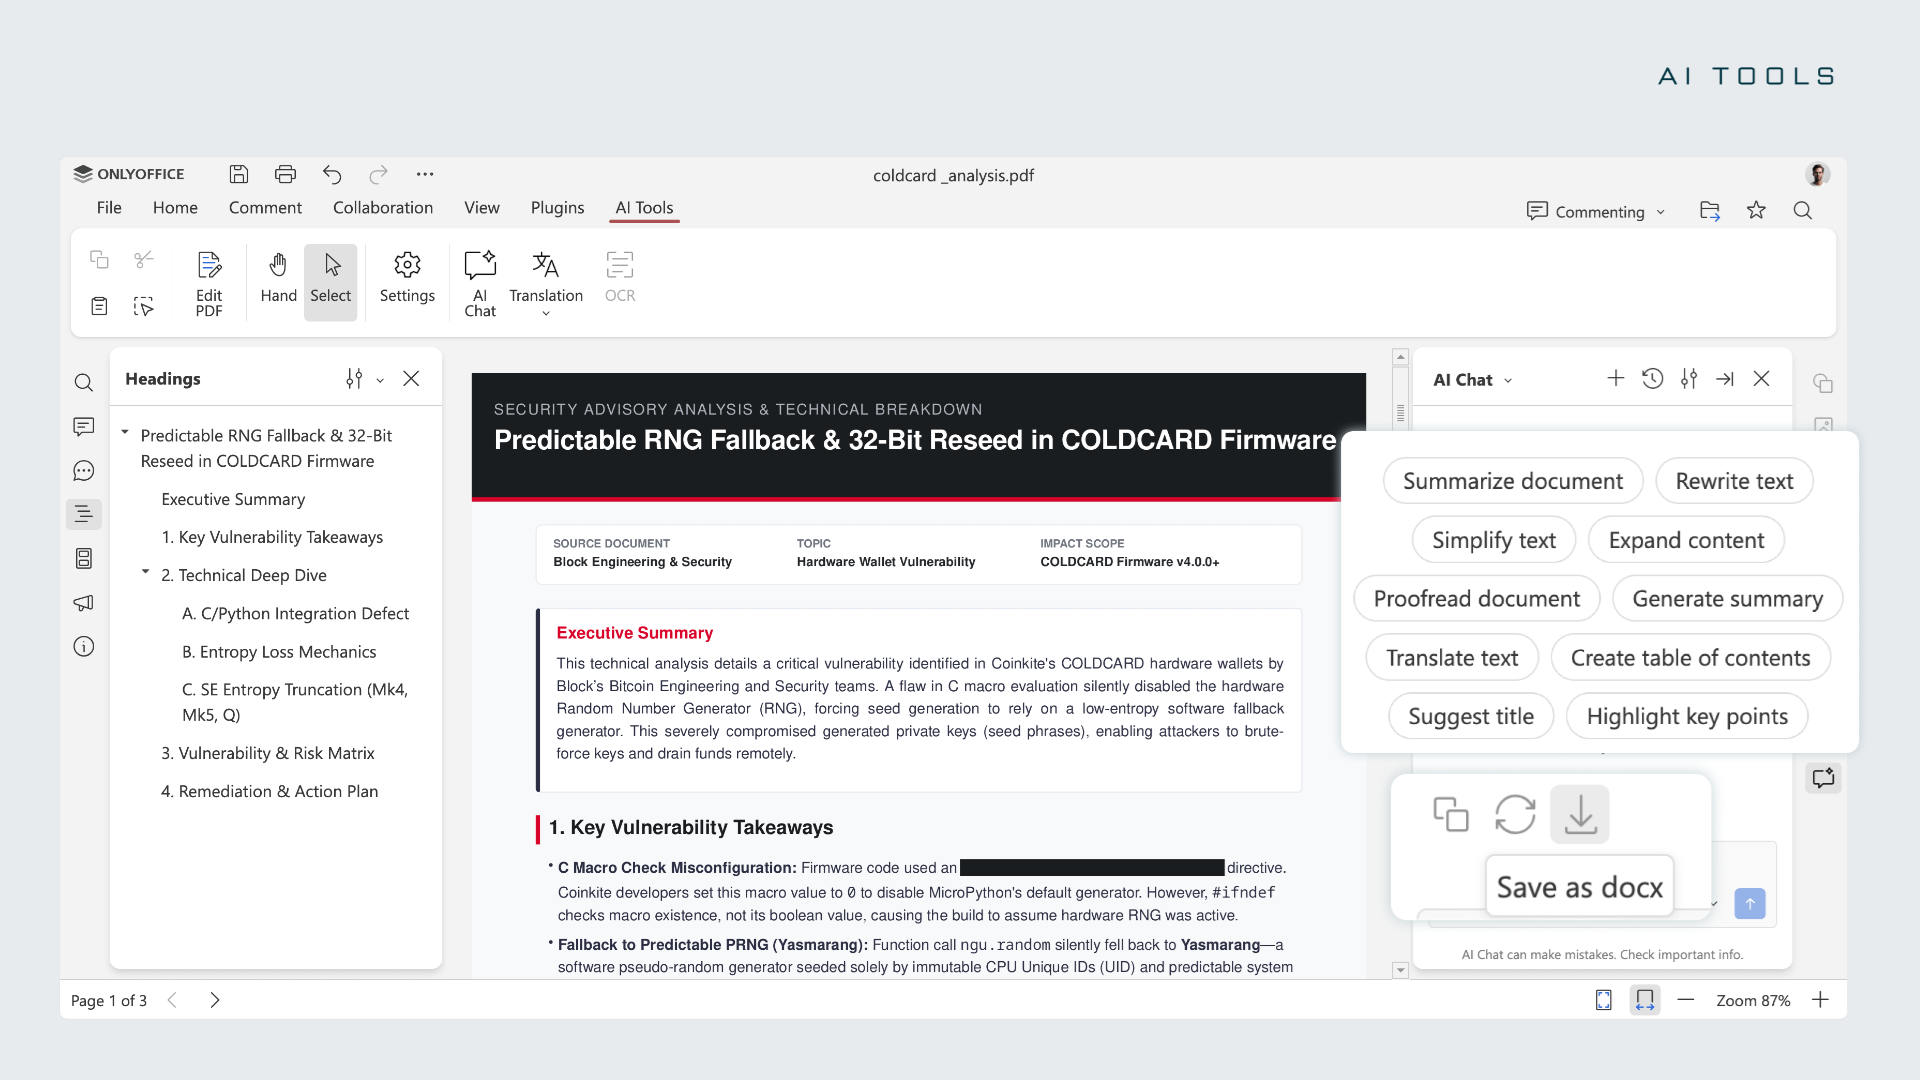Open the Commenting mode dropdown
Screen dimensions: 1920x1080
[x=1596, y=211]
